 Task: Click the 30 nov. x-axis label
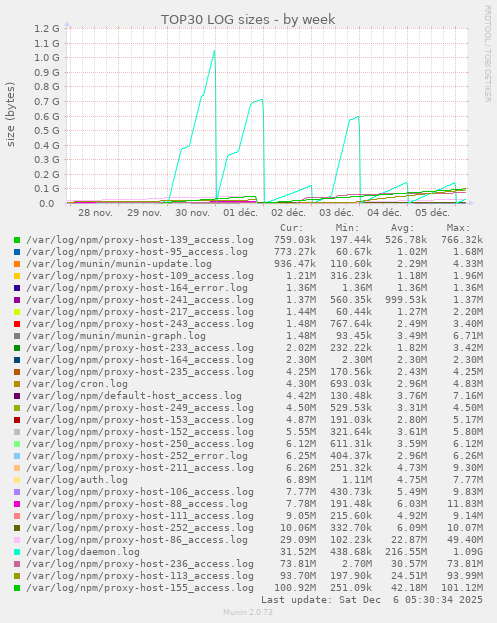(x=192, y=213)
